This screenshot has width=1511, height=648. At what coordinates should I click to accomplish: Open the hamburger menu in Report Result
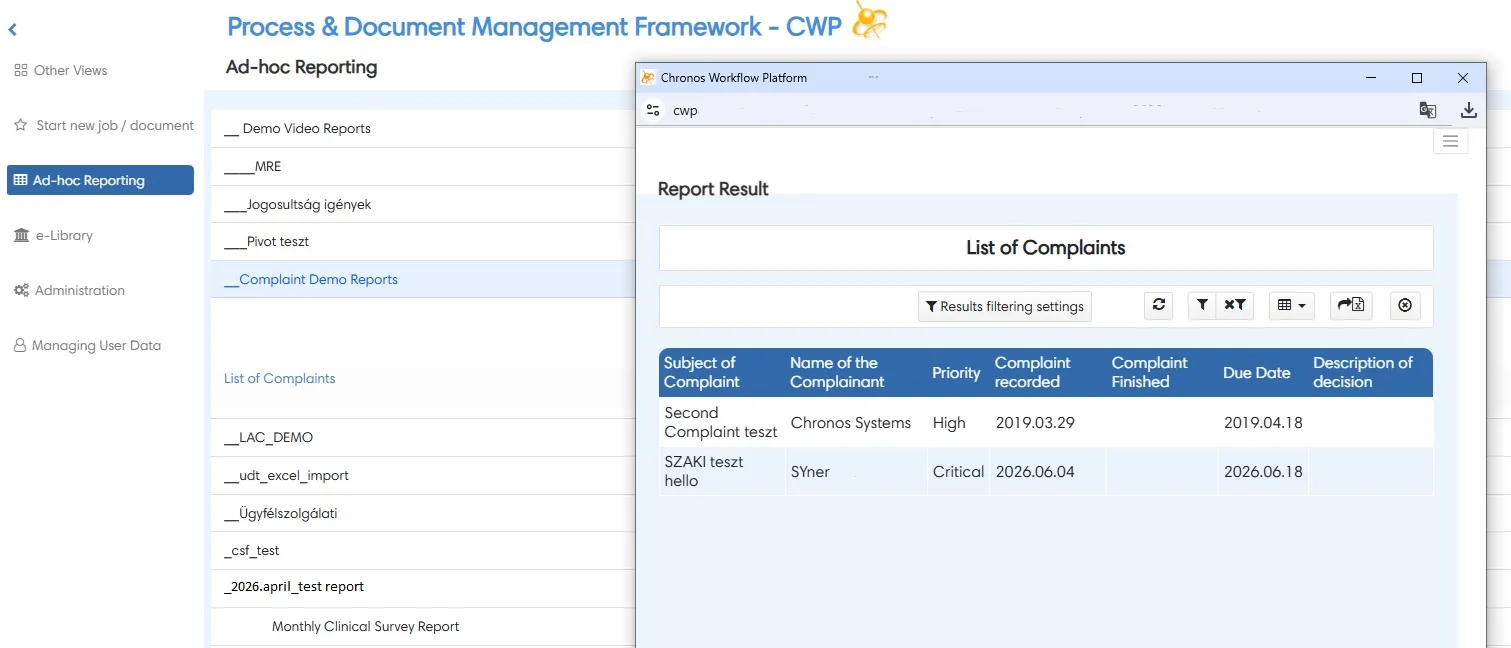click(x=1450, y=141)
